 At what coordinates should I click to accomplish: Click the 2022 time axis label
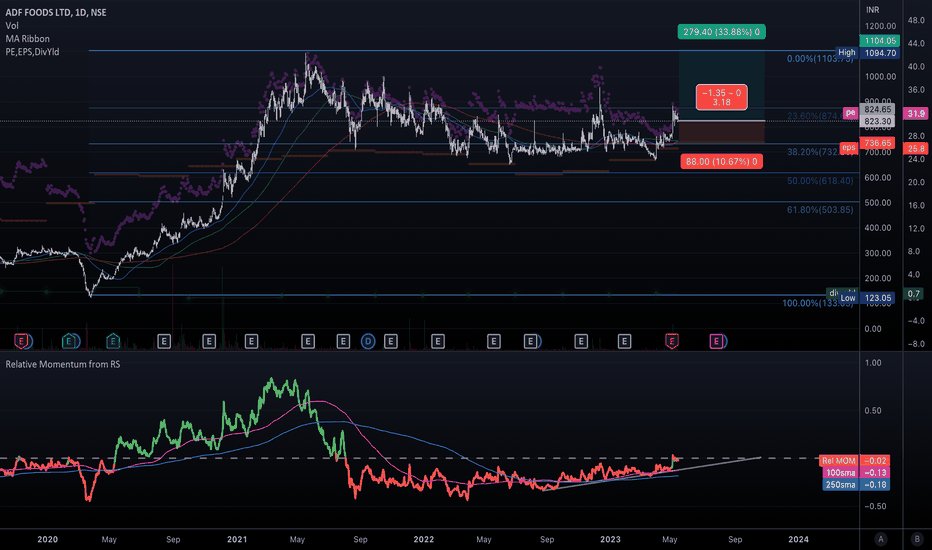click(423, 539)
